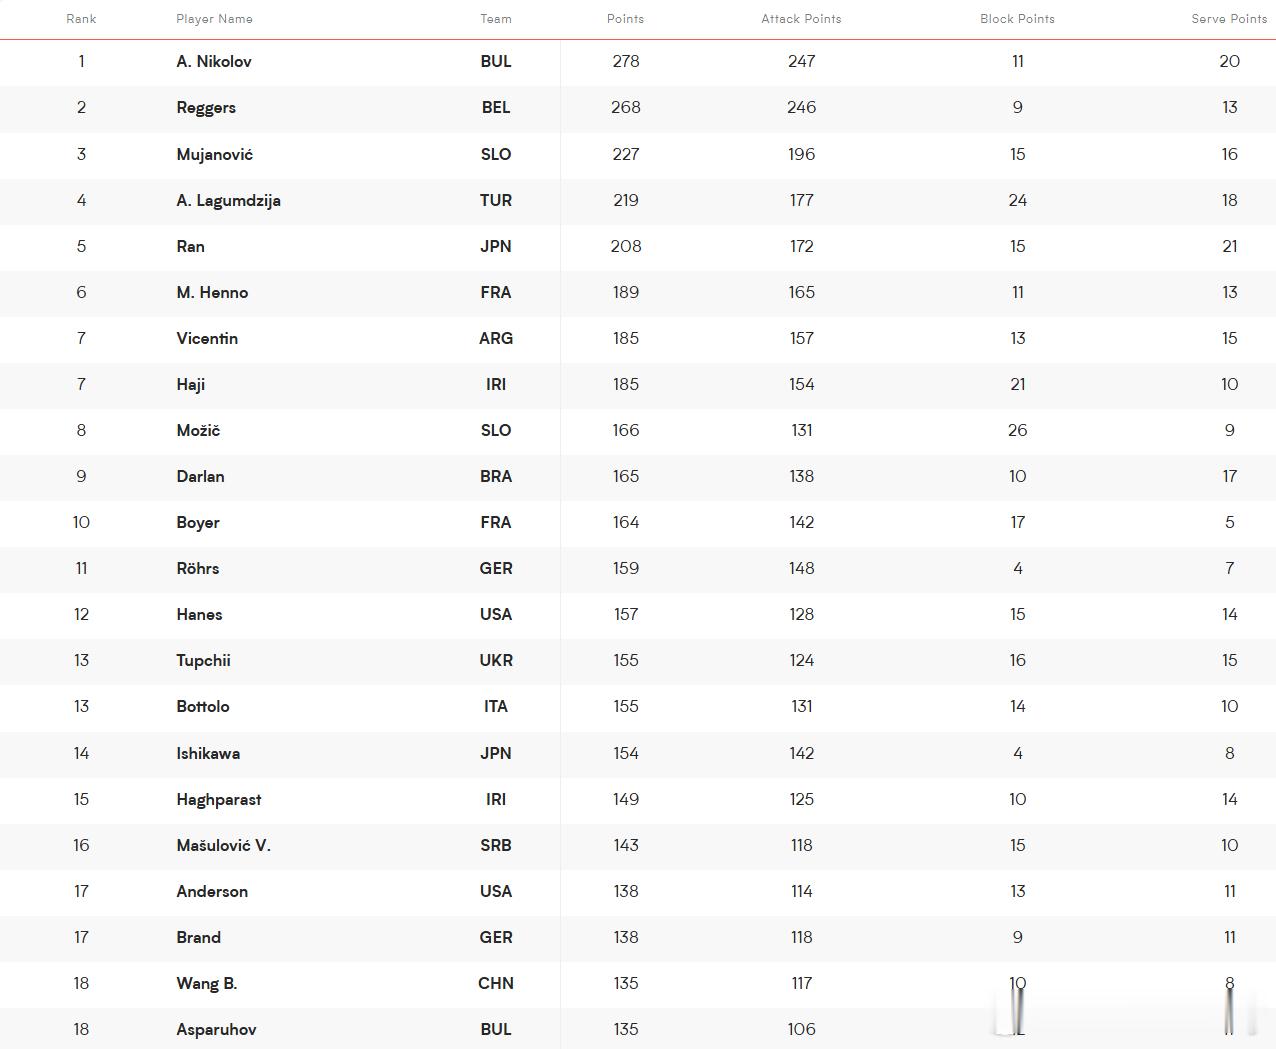Click SLO team code in Možič row
The width and height of the screenshot is (1276, 1049).
click(x=496, y=430)
